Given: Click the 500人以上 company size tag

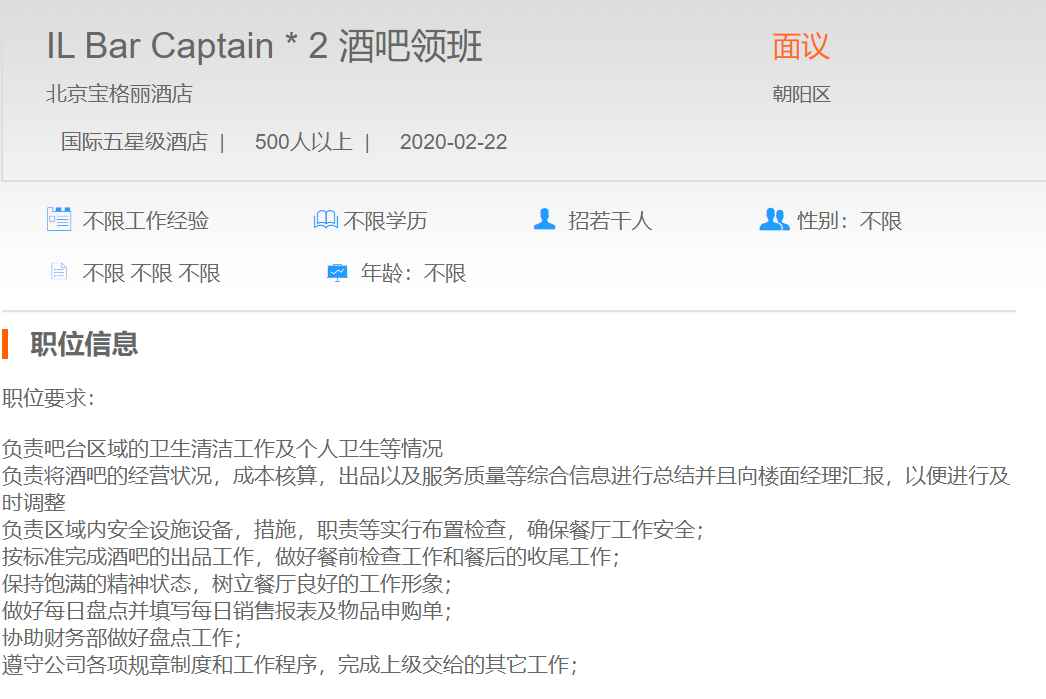Looking at the screenshot, I should click(303, 142).
